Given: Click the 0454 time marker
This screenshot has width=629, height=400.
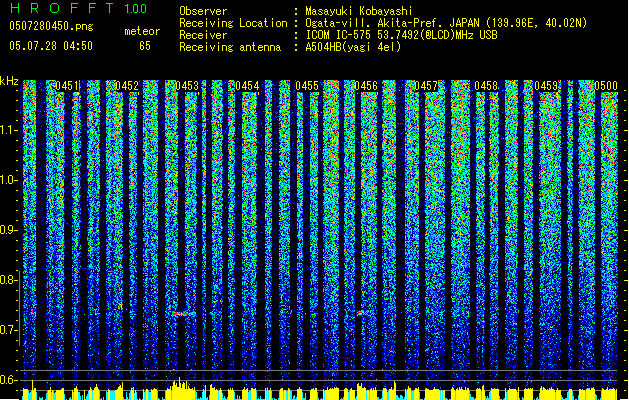Looking at the screenshot, I should click(x=247, y=86).
